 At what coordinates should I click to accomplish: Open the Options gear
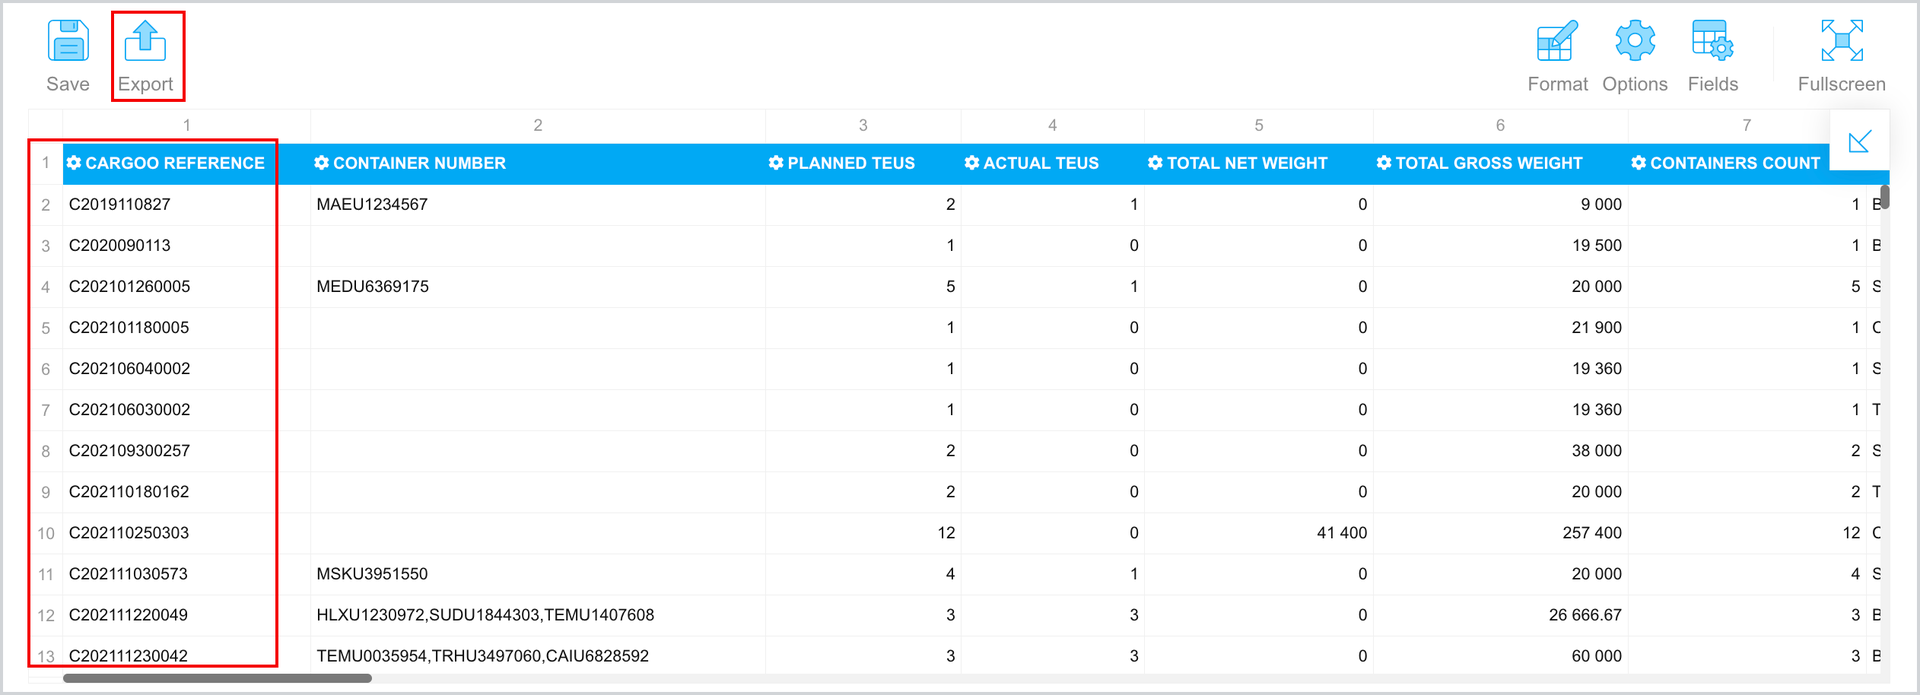[x=1635, y=56]
